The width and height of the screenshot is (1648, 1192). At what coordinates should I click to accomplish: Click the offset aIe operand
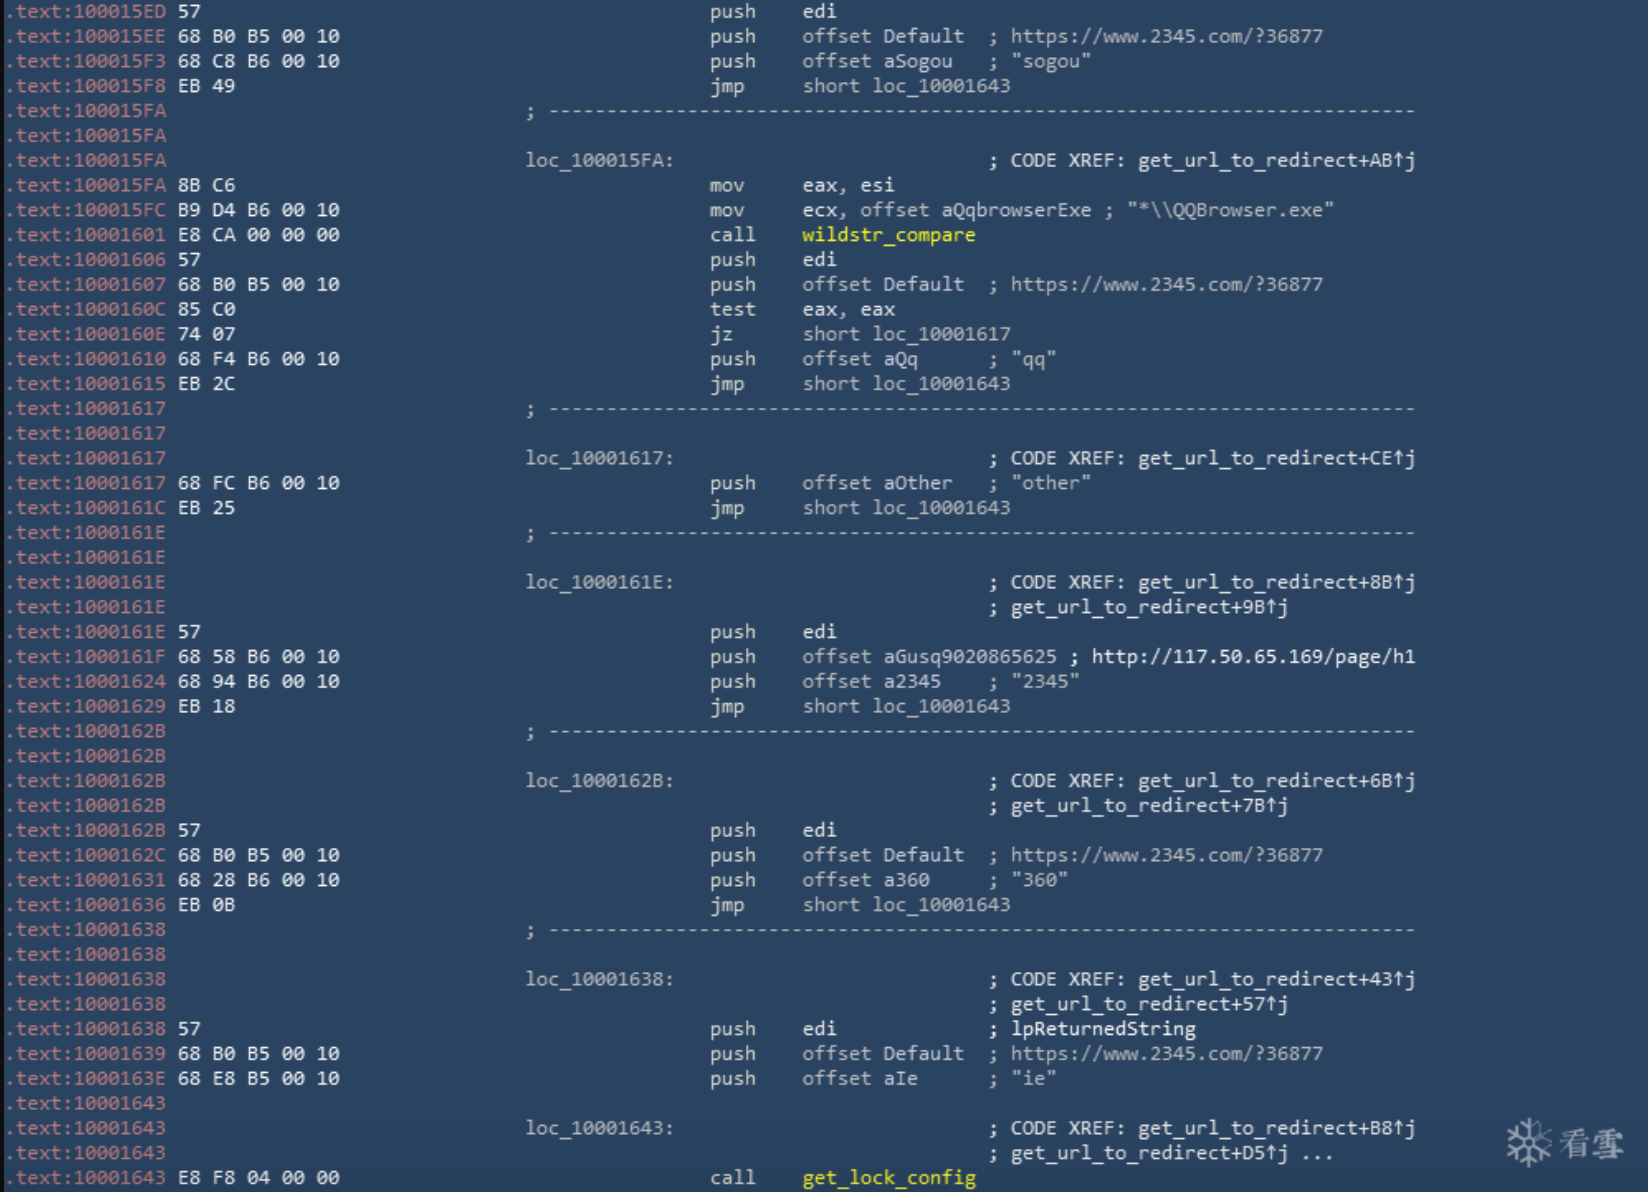click(859, 1079)
